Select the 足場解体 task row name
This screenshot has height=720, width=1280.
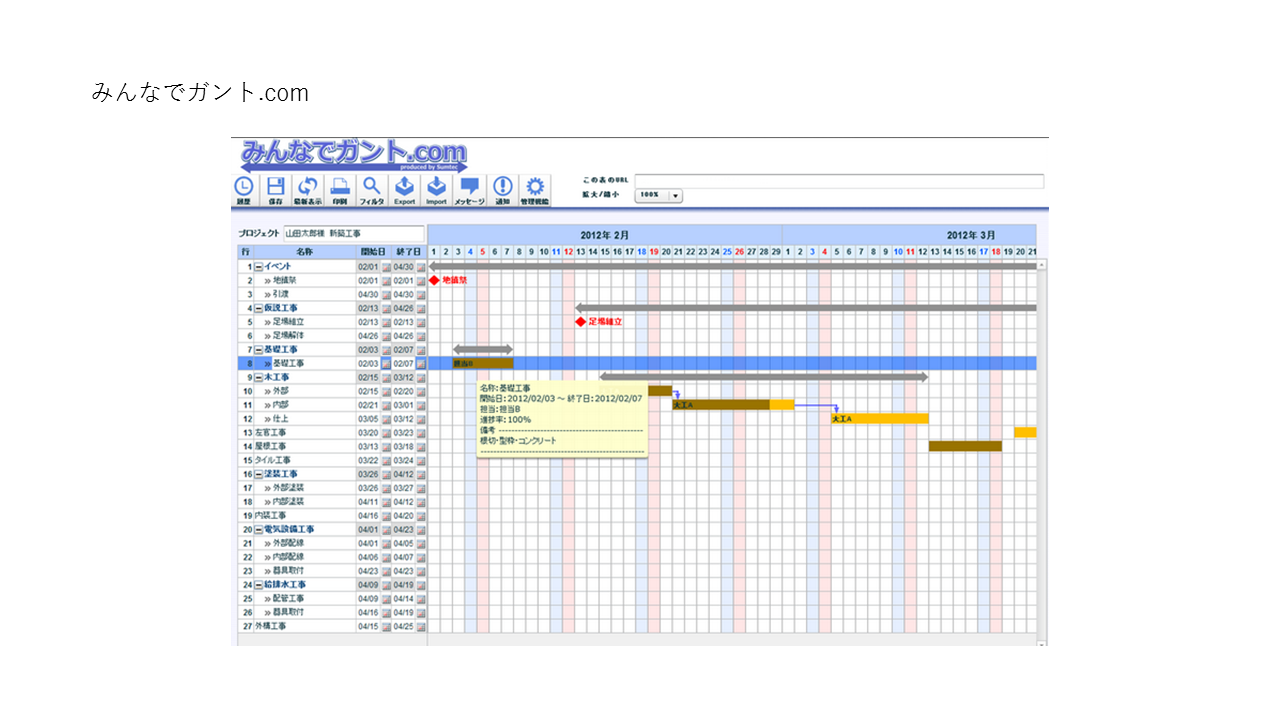point(288,336)
